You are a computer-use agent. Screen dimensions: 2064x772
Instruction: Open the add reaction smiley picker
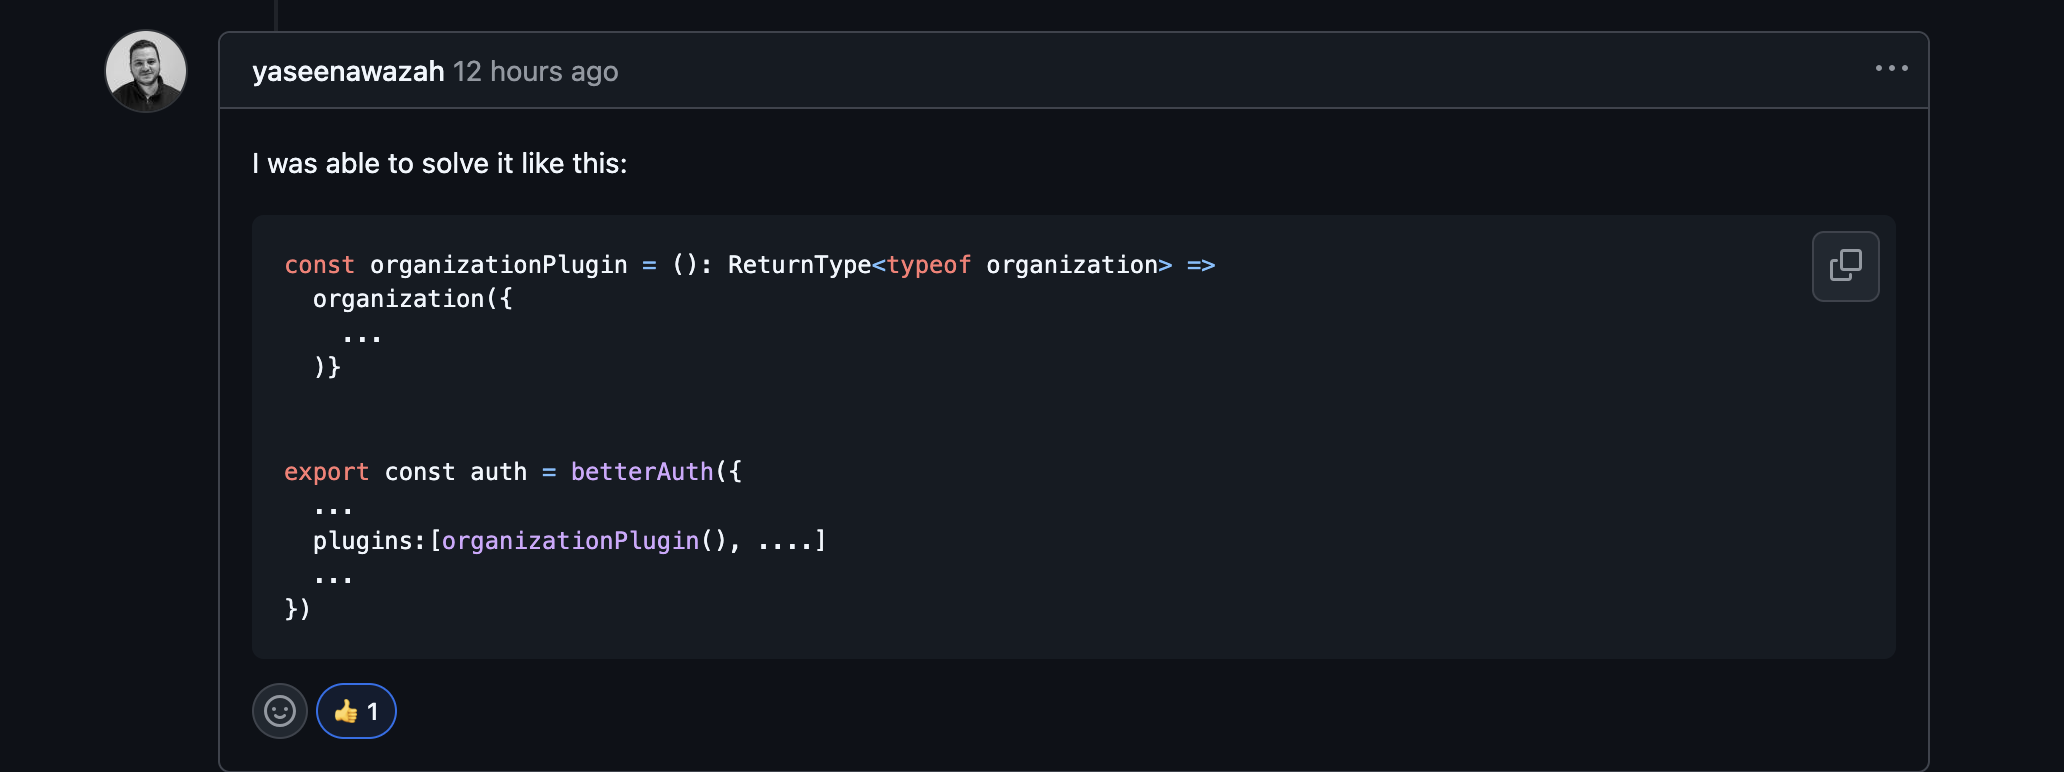(x=280, y=711)
